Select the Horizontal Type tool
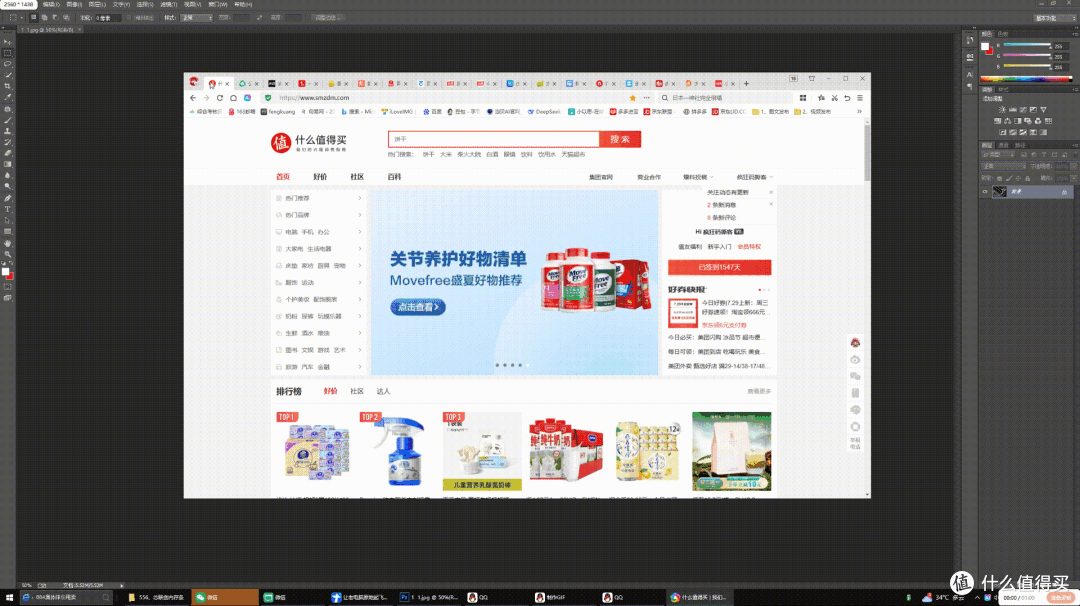The height and width of the screenshot is (606, 1080). tap(8, 209)
